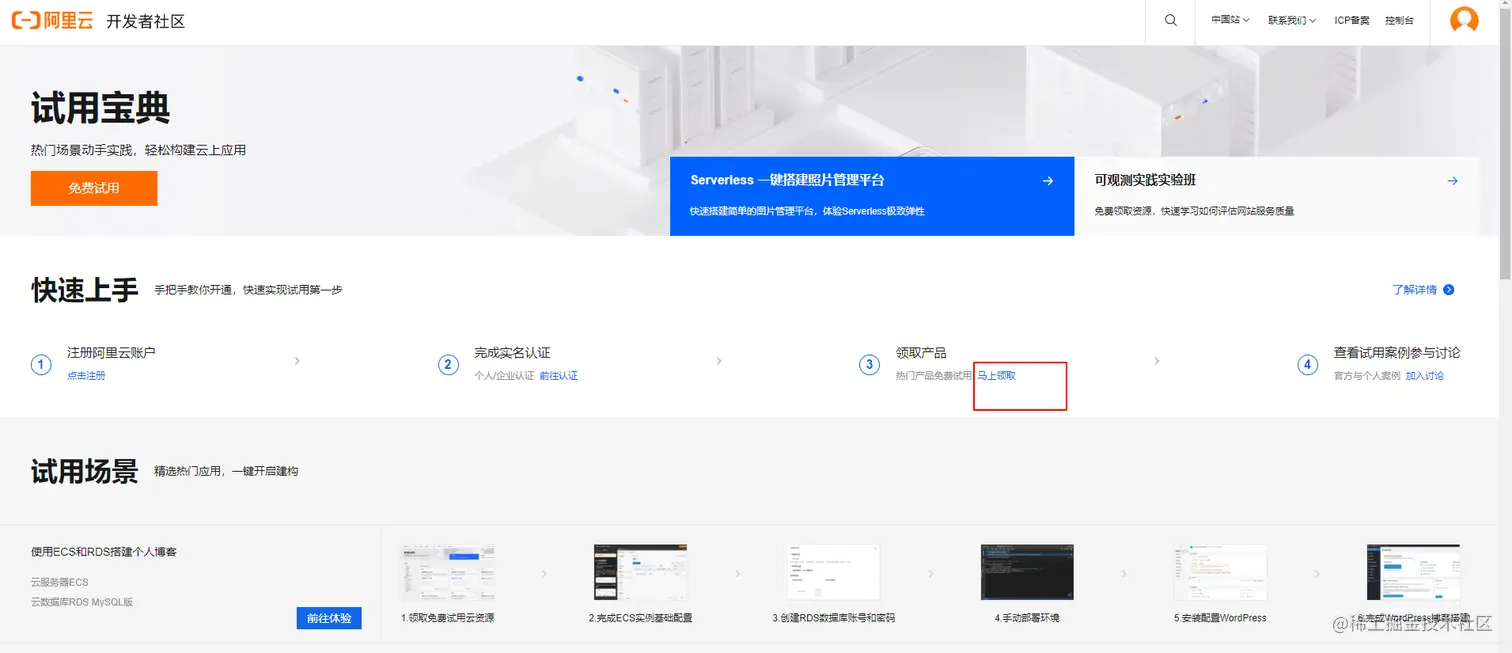
Task: Click the 前往认证 link
Action: (558, 376)
